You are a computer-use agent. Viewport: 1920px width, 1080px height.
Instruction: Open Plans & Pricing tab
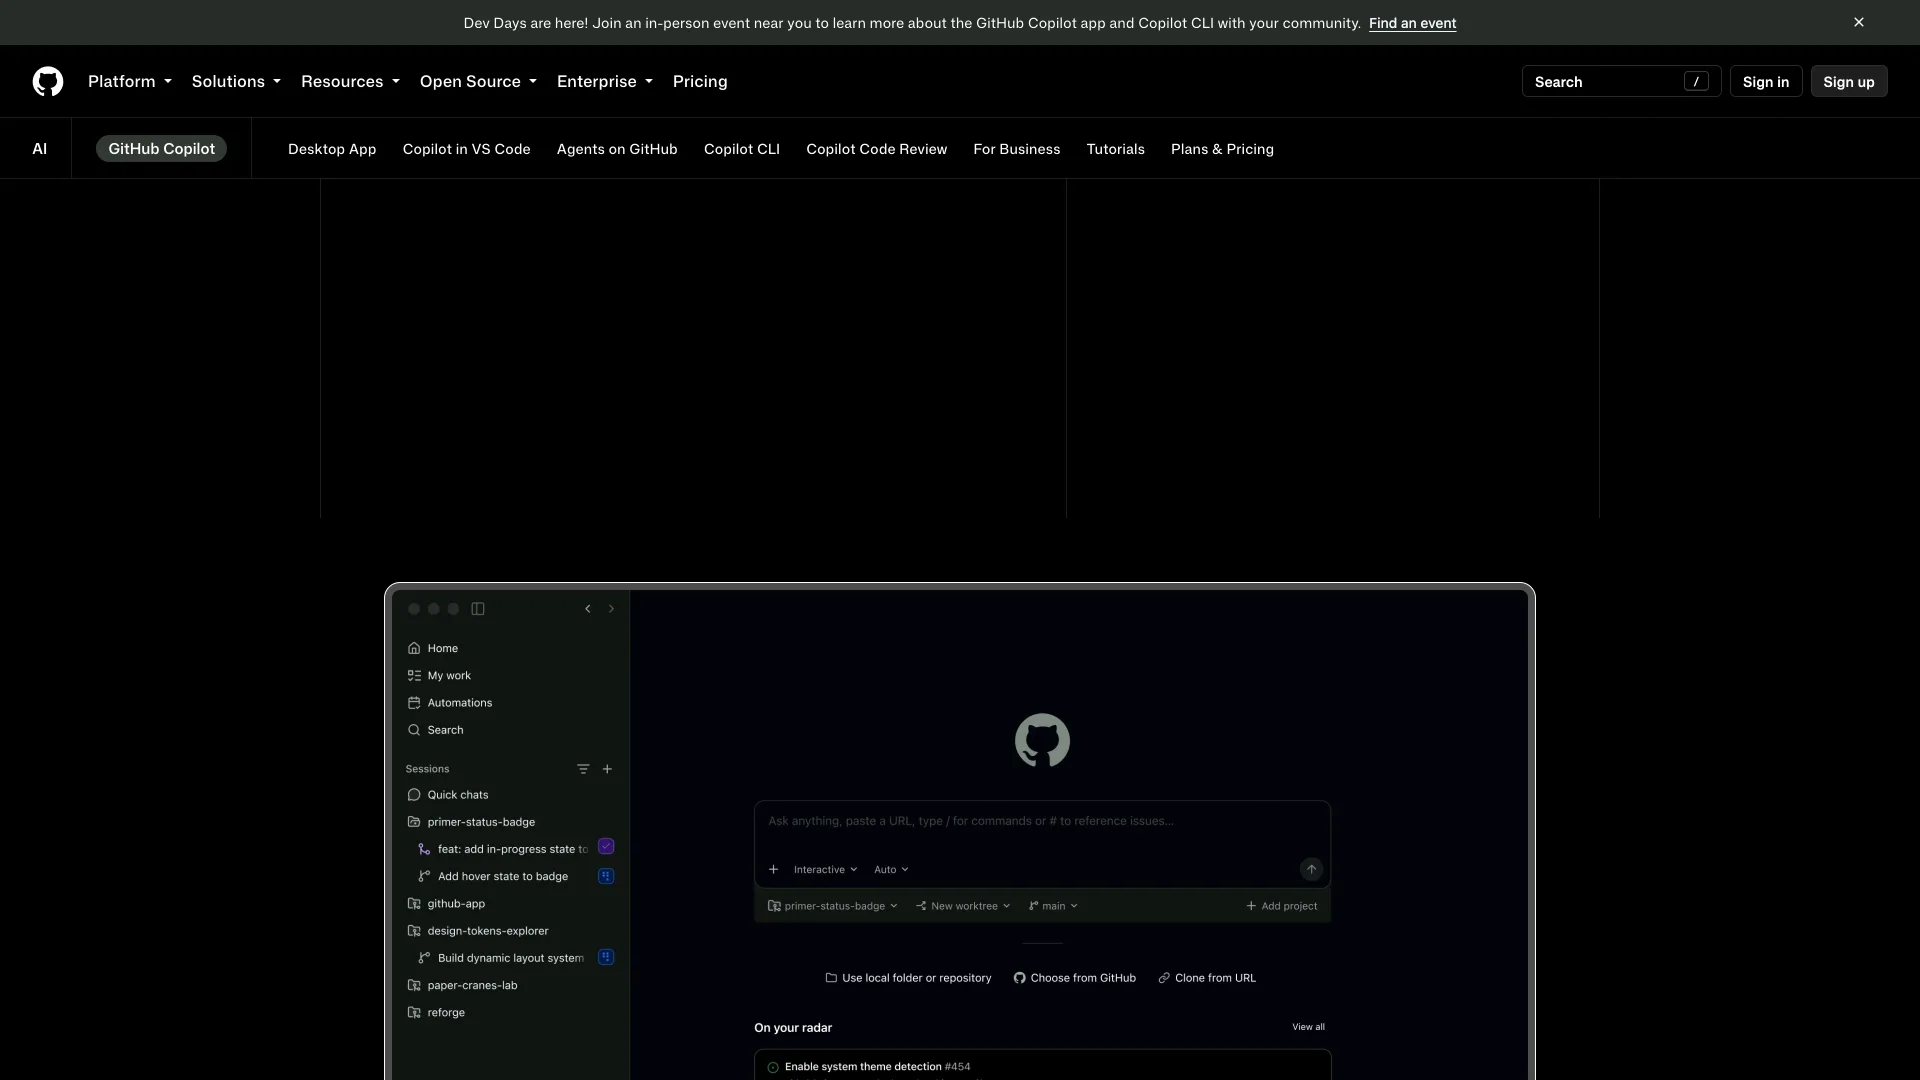1222,149
